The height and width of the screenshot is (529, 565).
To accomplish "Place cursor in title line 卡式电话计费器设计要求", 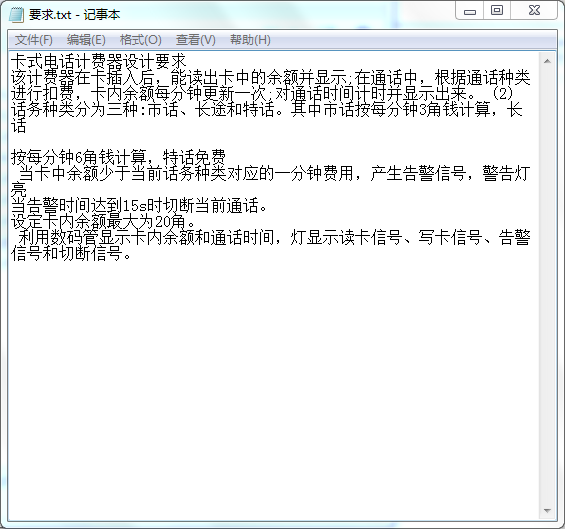I will [x=98, y=61].
